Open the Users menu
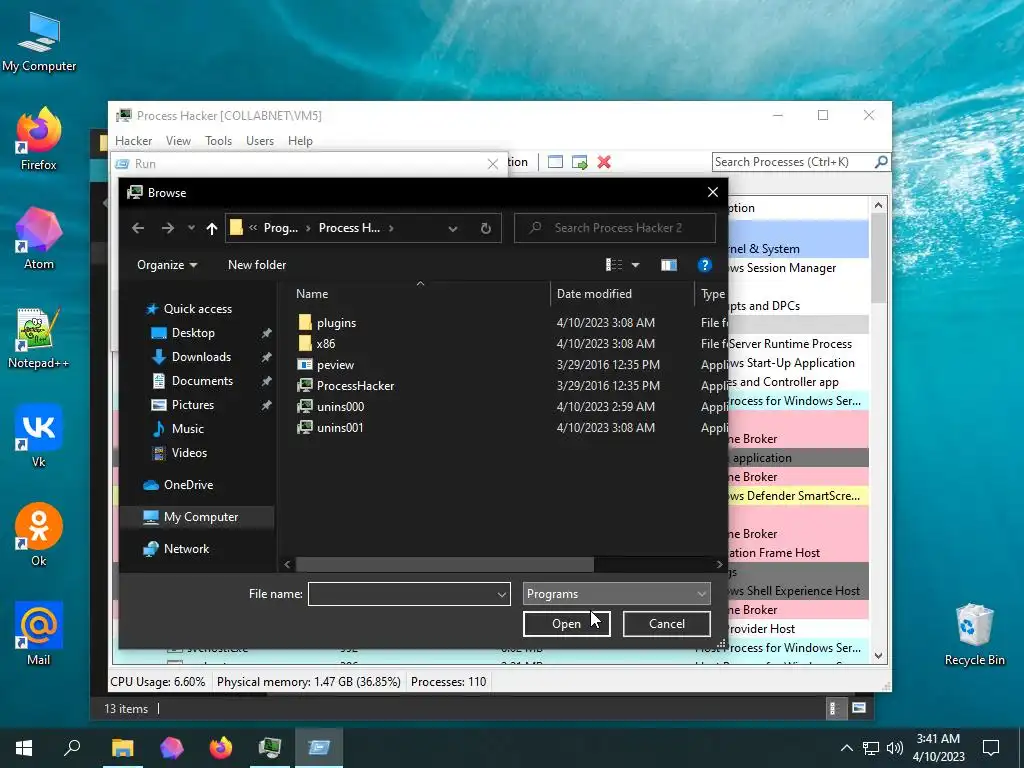1024x768 pixels. pos(260,141)
